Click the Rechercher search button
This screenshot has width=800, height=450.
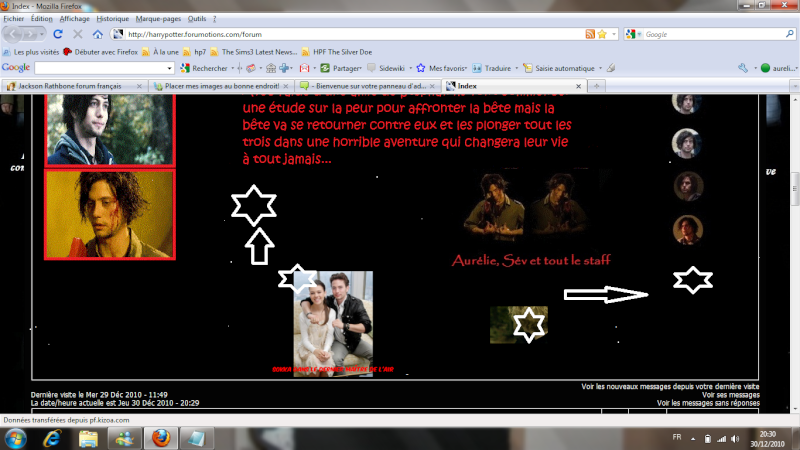[204, 68]
